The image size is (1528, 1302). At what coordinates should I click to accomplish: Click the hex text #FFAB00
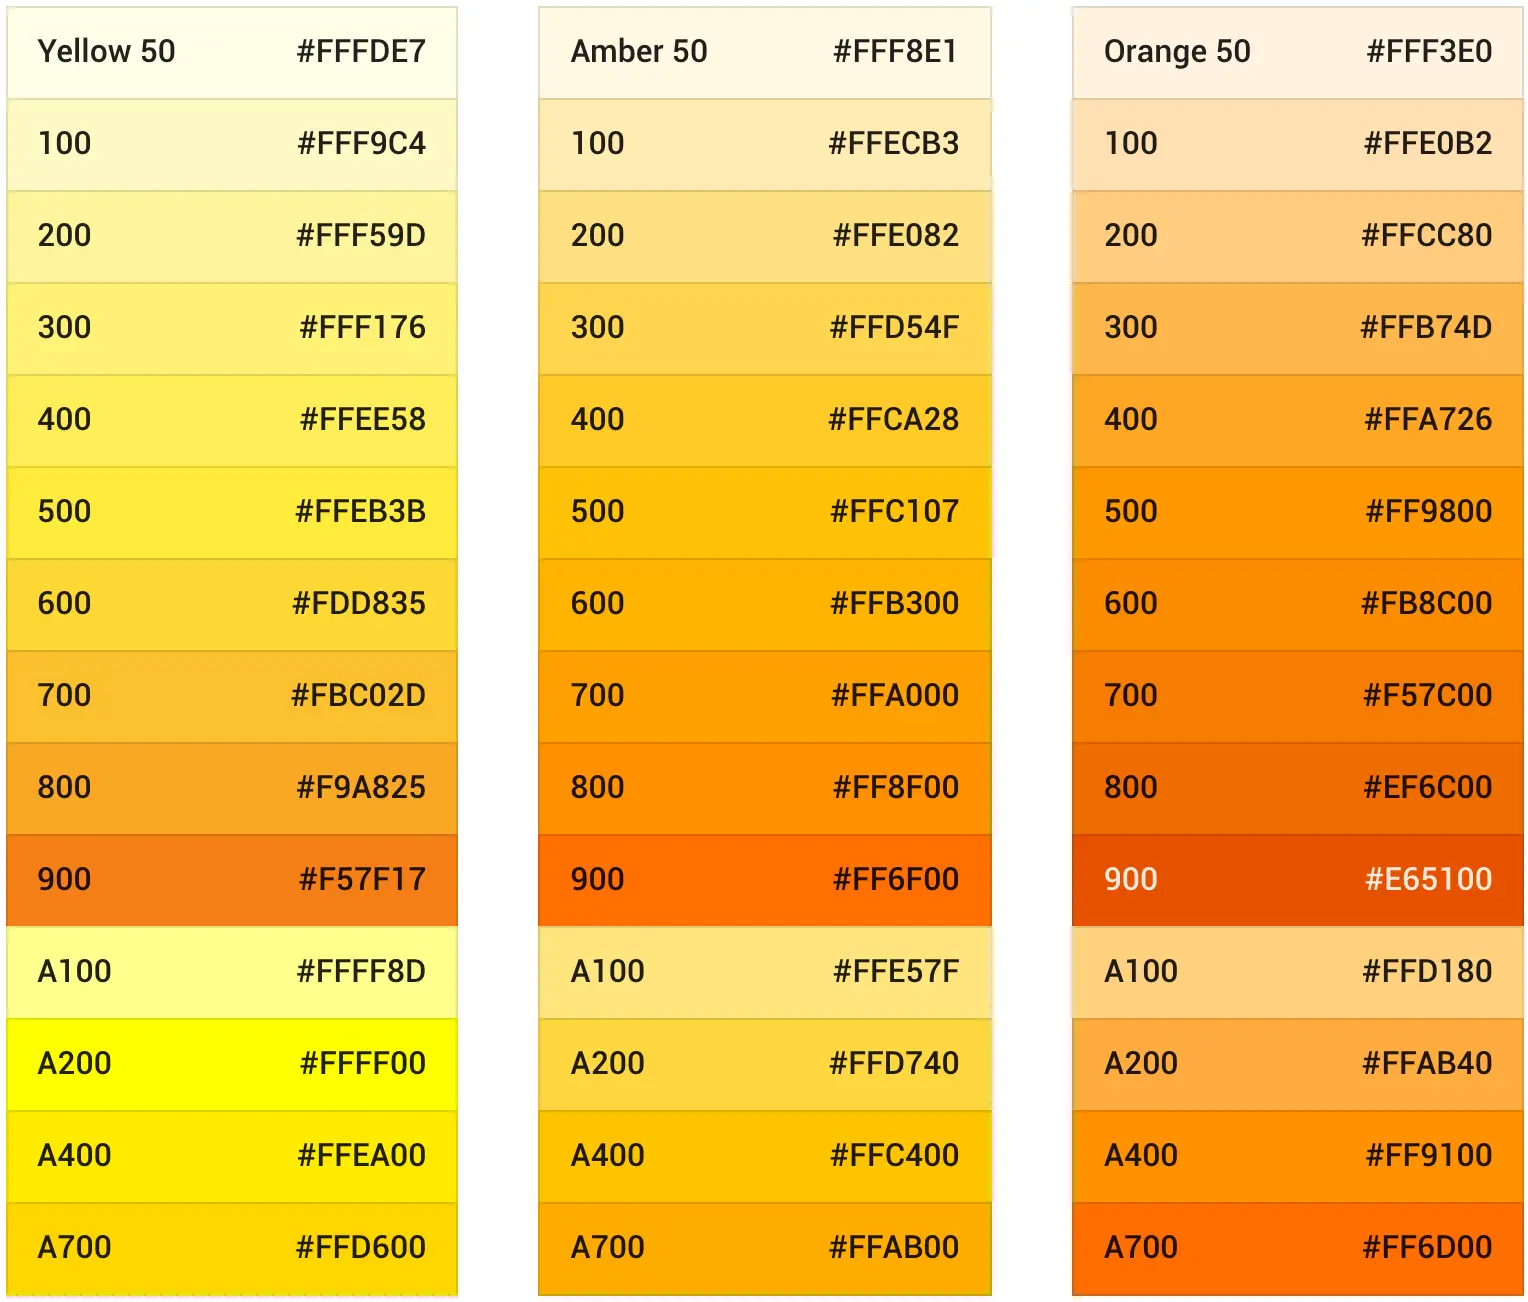[x=894, y=1248]
